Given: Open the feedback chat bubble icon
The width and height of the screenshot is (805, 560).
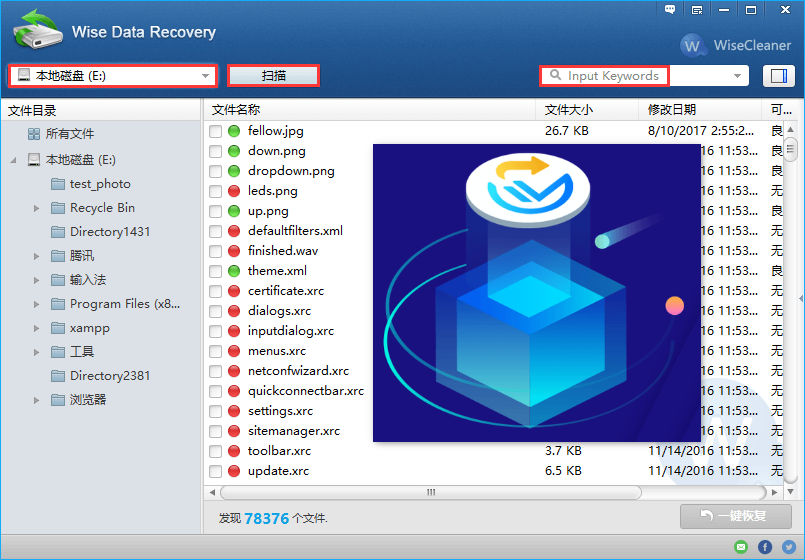Looking at the screenshot, I should (670, 11).
